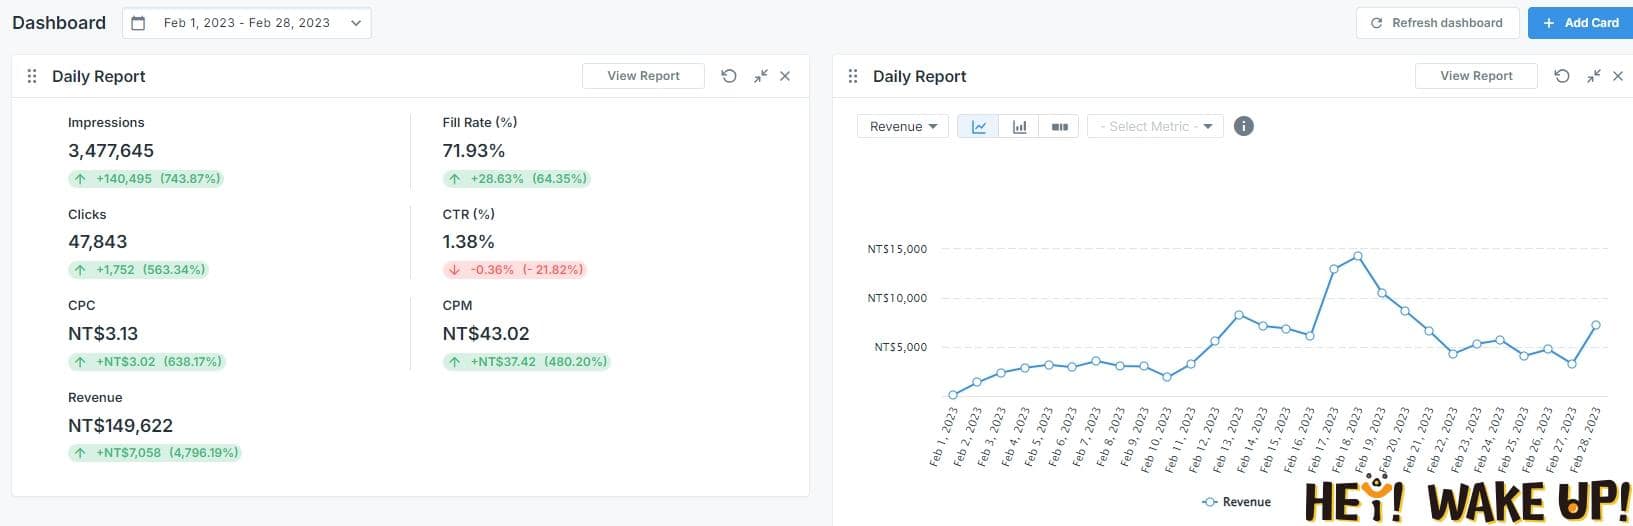Viewport: 1633px width, 526px height.
Task: Remove the left Daily Report card
Action: coord(785,76)
